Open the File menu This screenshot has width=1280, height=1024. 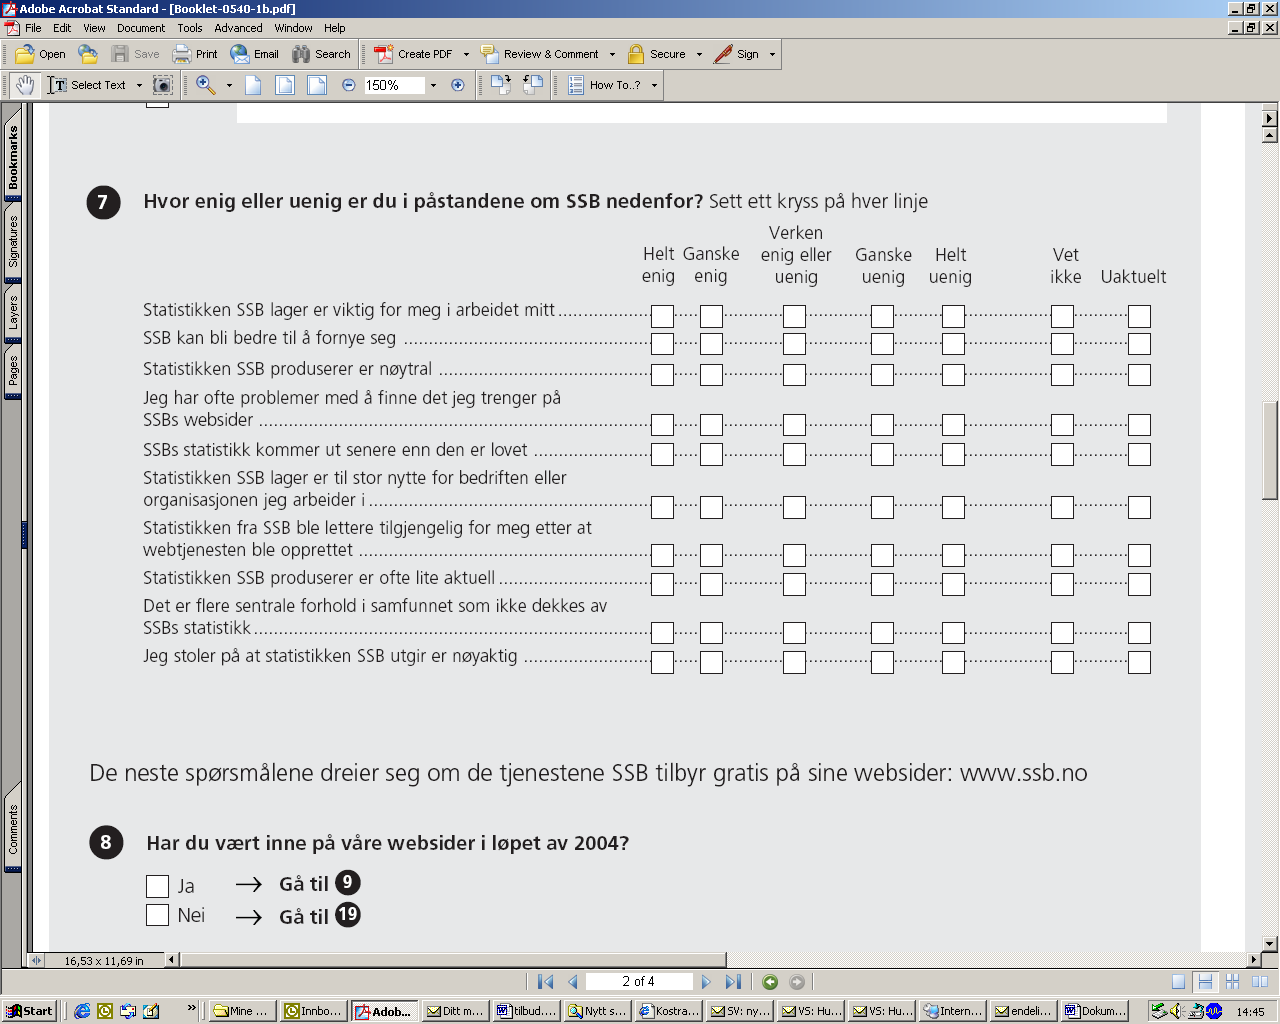33,28
